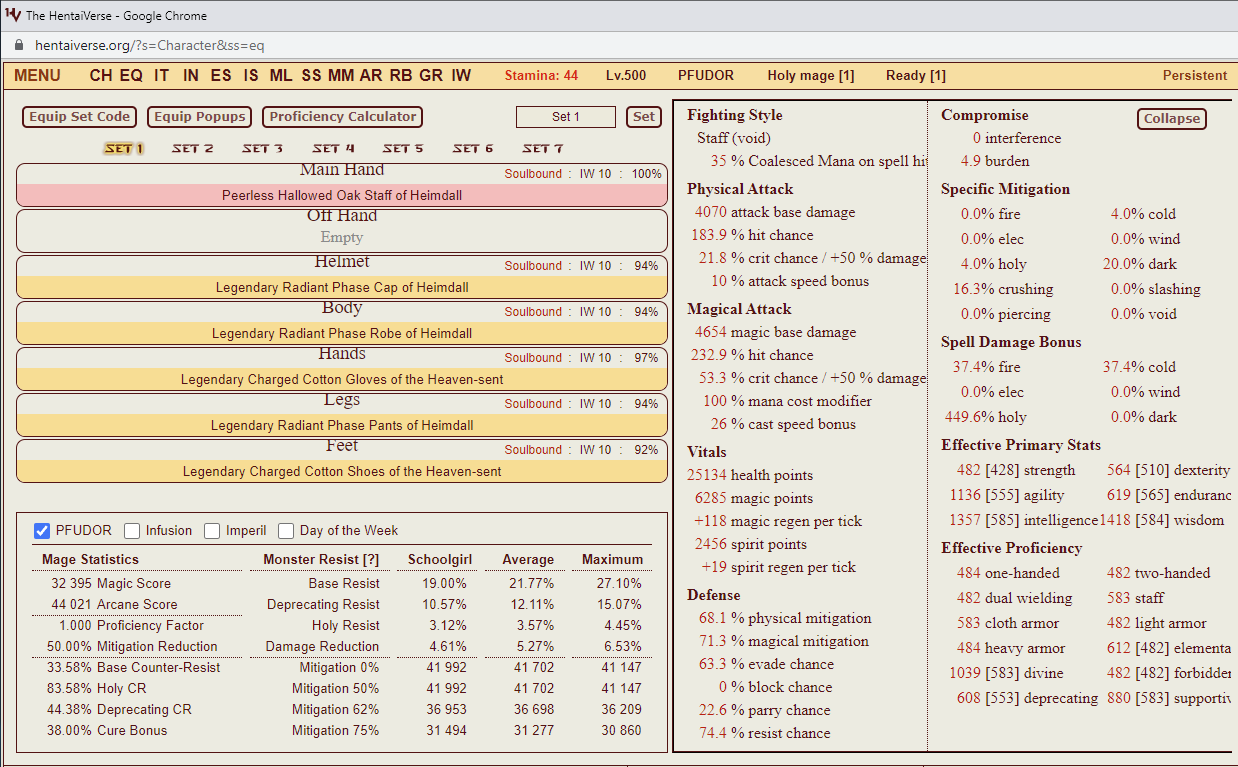Click the Ready [1] status label
The height and width of the screenshot is (767, 1238).
coord(916,76)
